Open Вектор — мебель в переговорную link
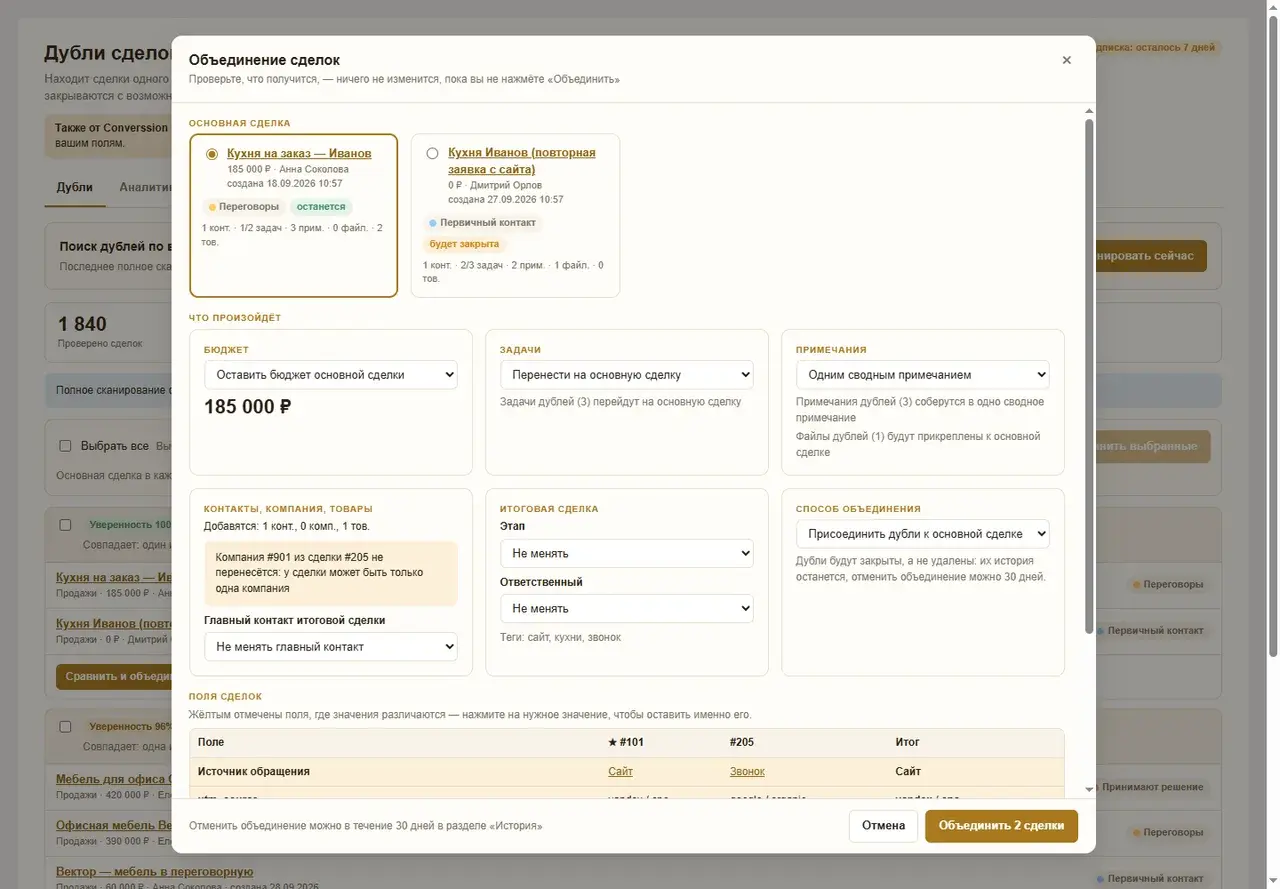 coord(154,872)
